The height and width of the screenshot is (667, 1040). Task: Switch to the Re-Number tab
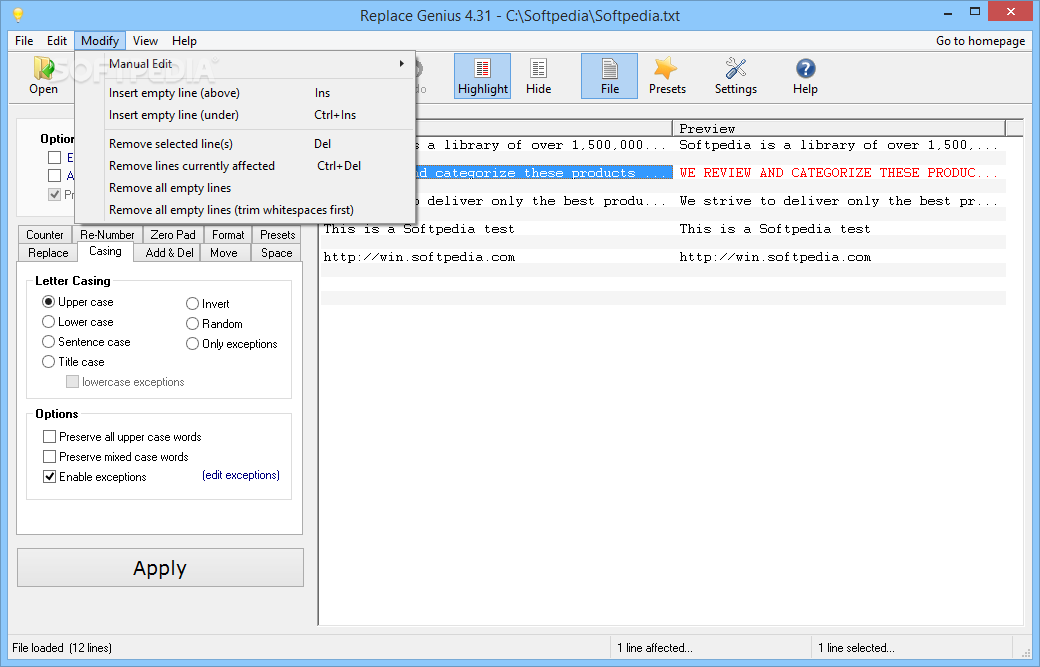107,235
